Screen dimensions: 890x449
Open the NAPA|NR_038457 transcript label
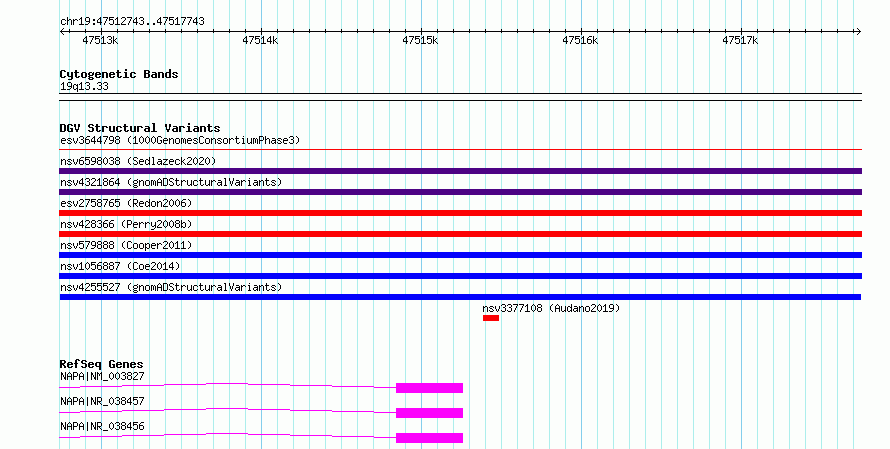pos(102,401)
